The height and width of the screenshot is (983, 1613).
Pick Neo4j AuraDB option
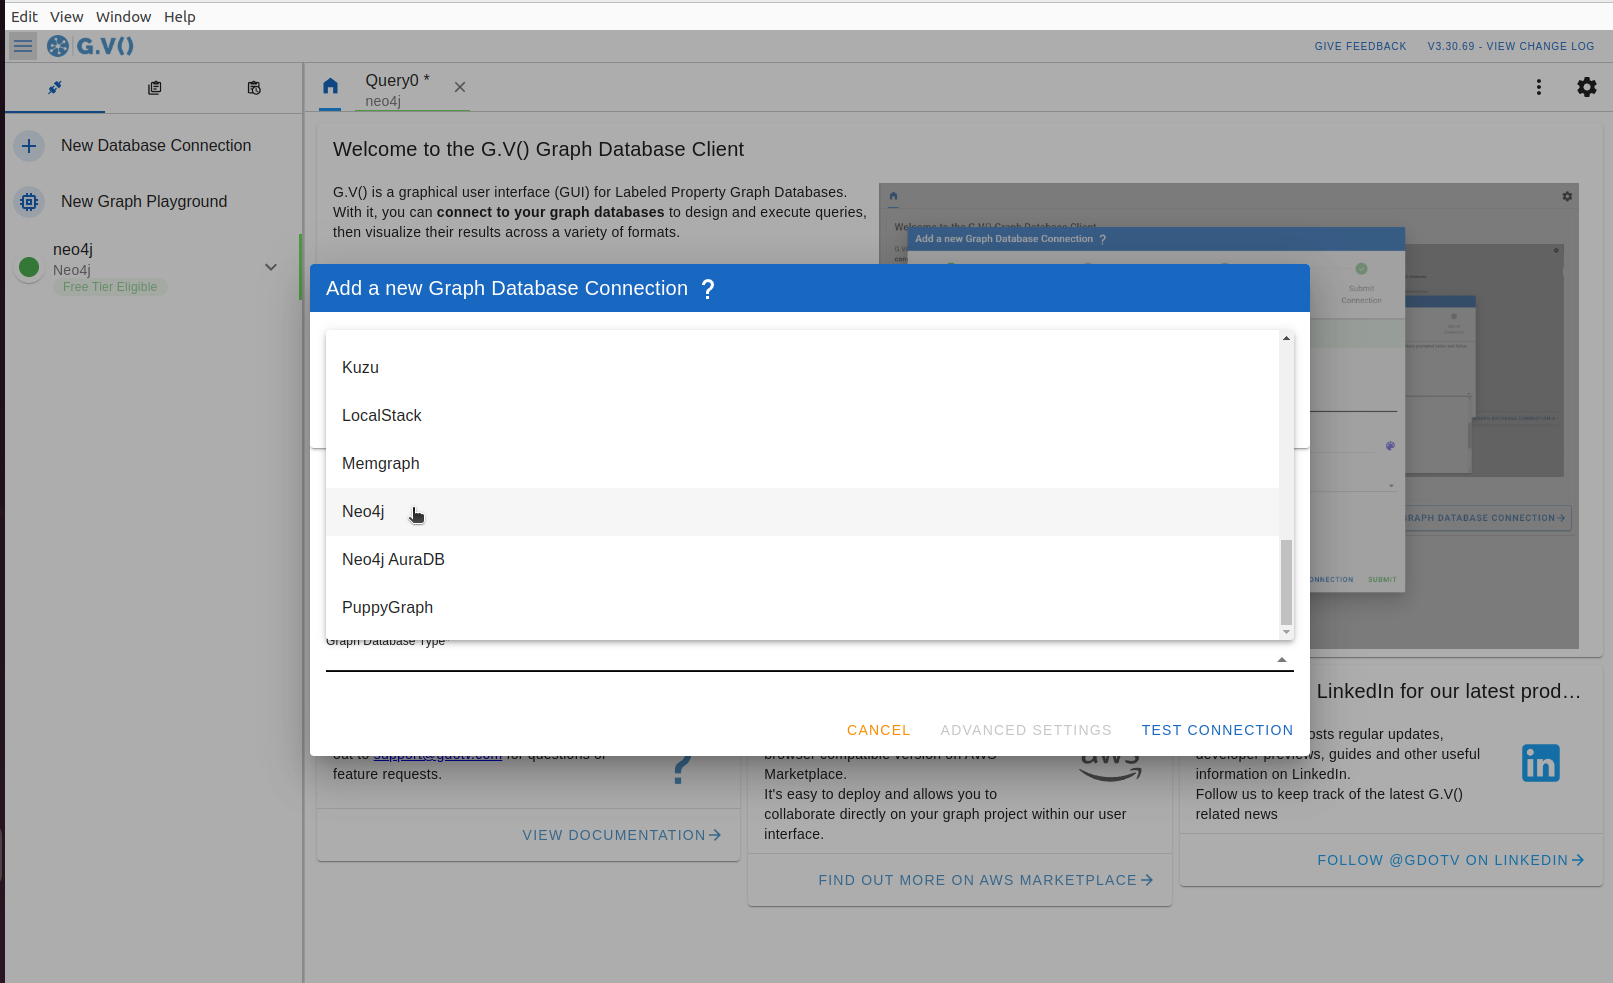[x=802, y=560]
